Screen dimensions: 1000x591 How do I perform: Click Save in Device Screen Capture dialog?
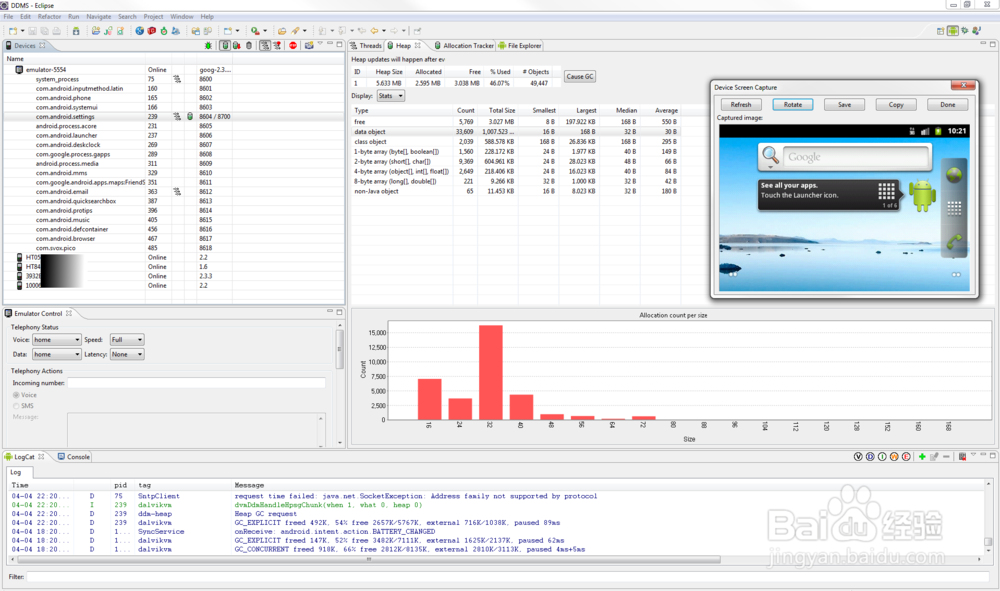[844, 105]
